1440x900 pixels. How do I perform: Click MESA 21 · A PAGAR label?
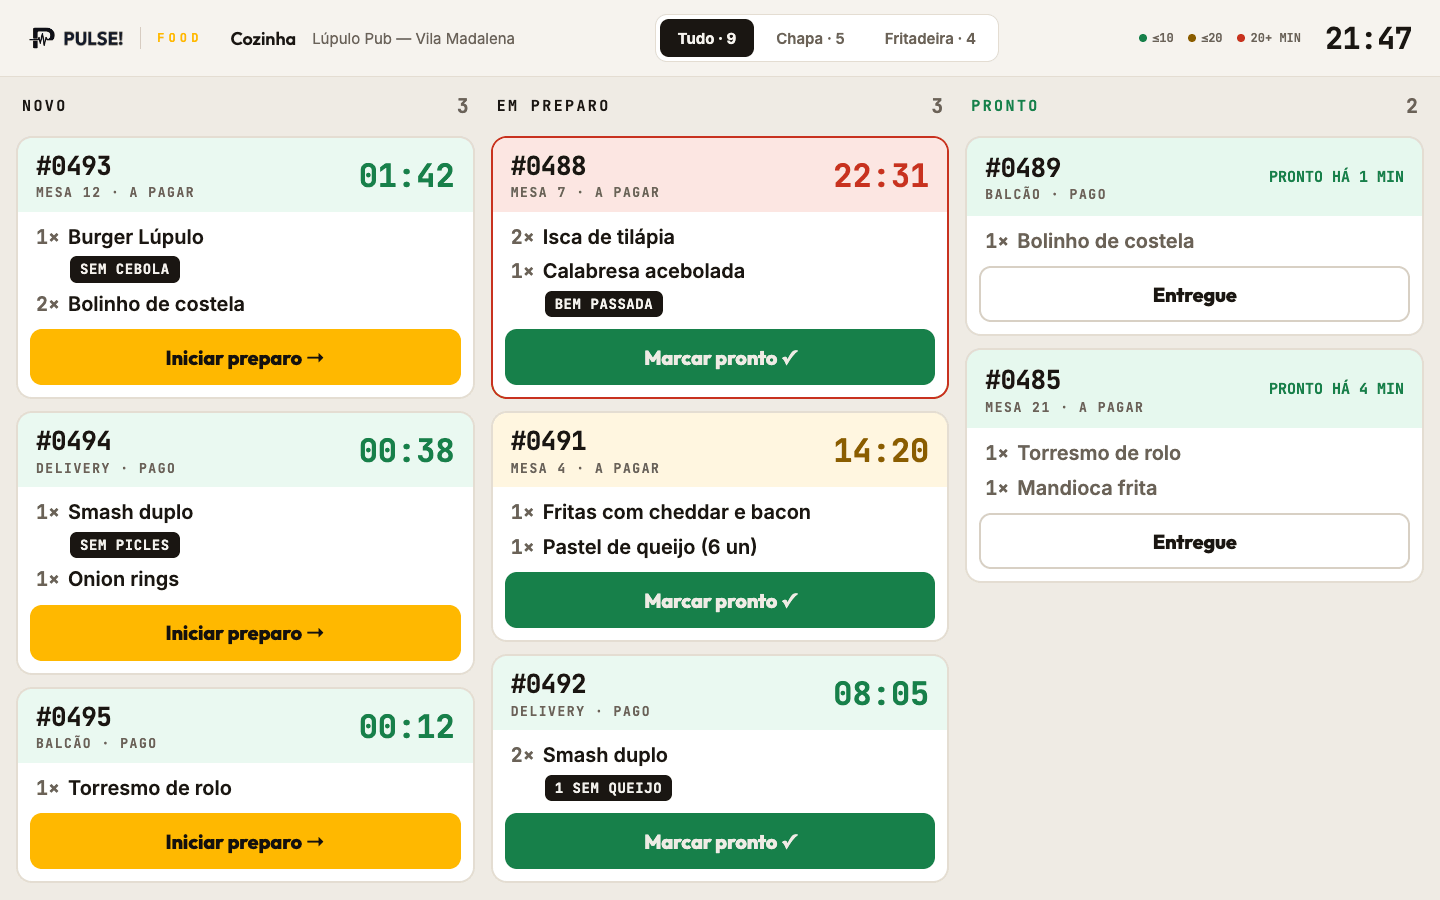coord(1064,408)
